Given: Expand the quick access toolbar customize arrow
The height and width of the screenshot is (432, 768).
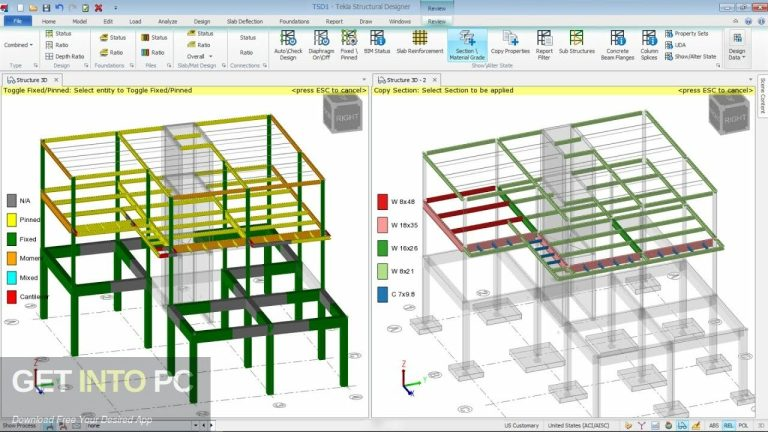Looking at the screenshot, I should point(116,8).
